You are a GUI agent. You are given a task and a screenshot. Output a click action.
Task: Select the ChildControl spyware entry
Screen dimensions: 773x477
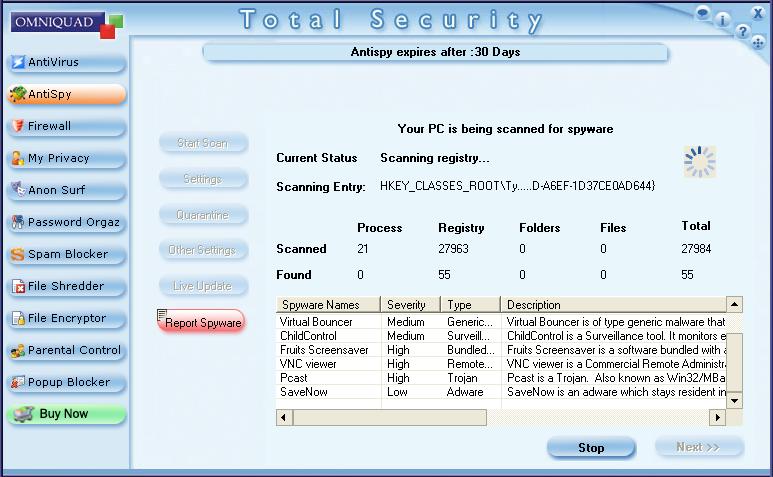501,336
